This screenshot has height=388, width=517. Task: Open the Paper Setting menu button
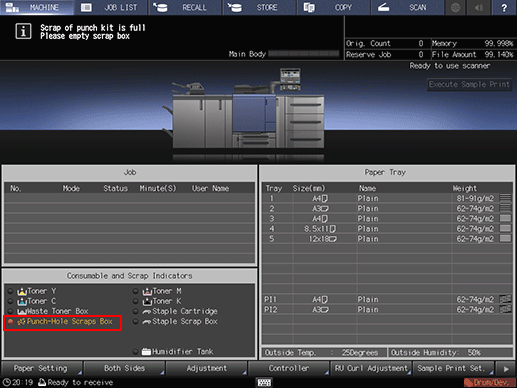coord(42,368)
